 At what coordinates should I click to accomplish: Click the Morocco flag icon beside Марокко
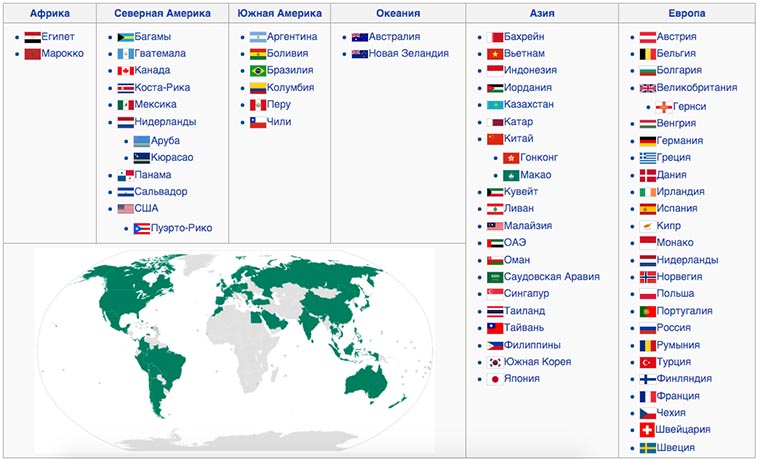(32, 54)
